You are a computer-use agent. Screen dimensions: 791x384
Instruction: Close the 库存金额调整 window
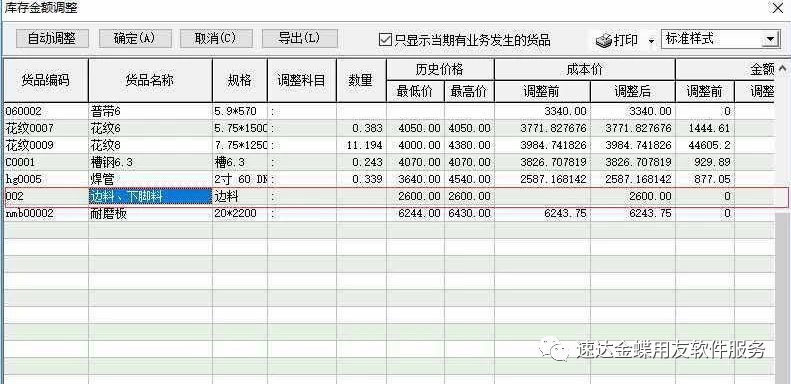pyautogui.click(x=777, y=9)
